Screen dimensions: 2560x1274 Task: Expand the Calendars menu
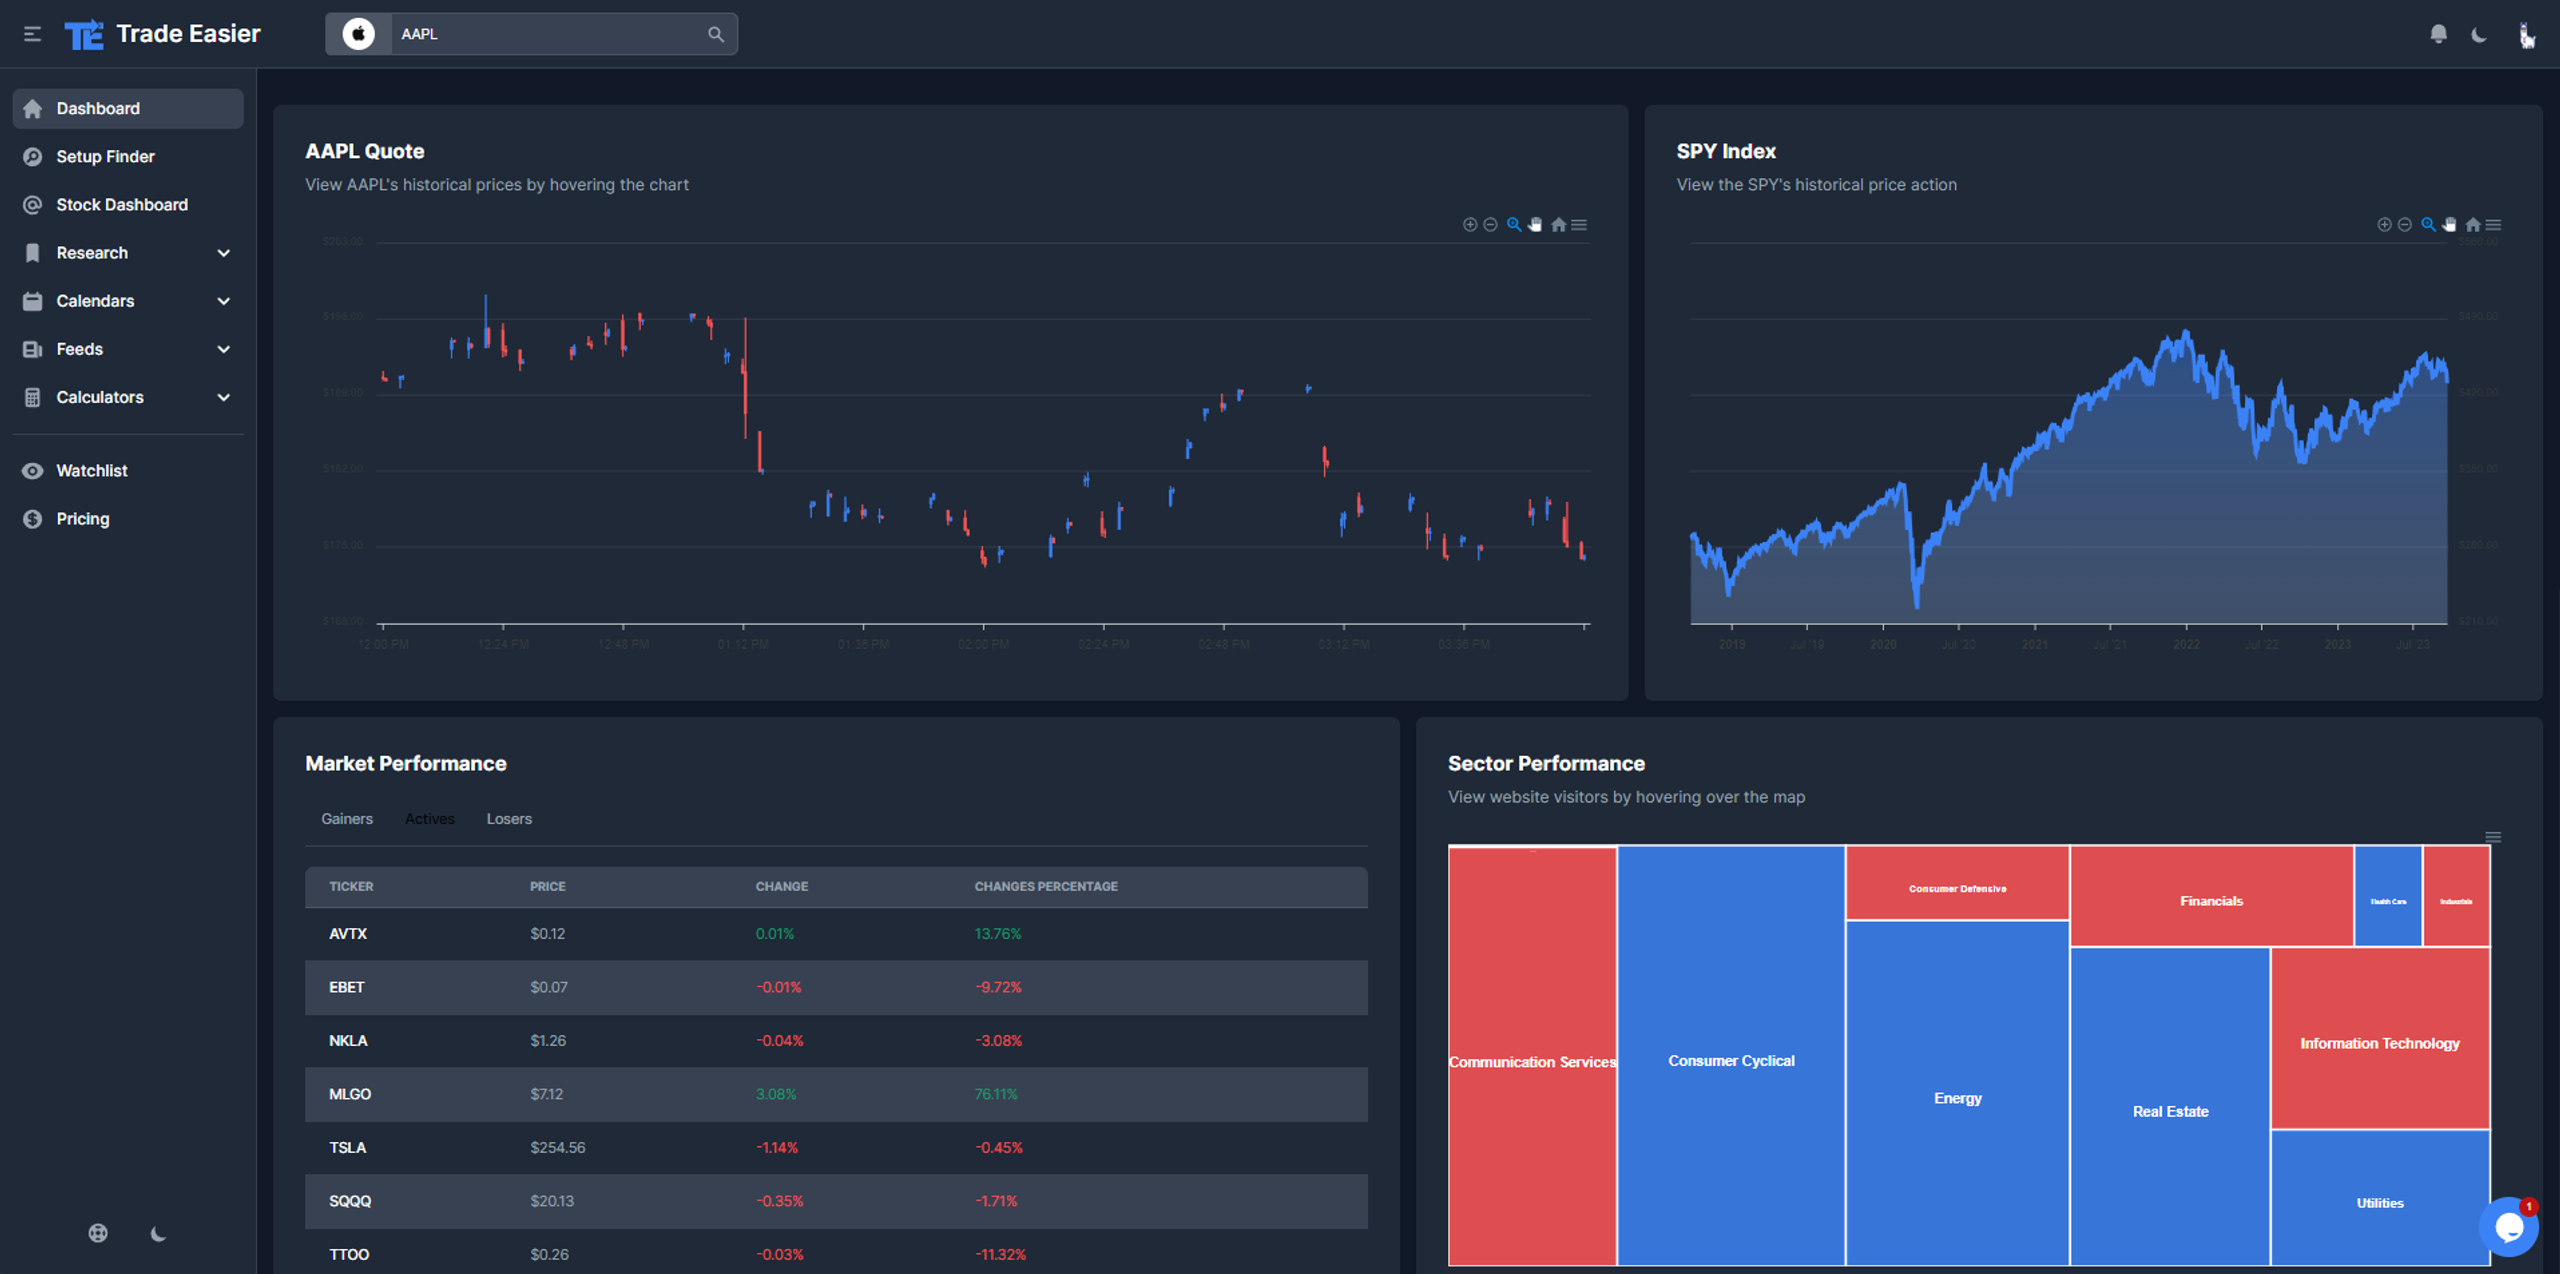click(x=128, y=301)
